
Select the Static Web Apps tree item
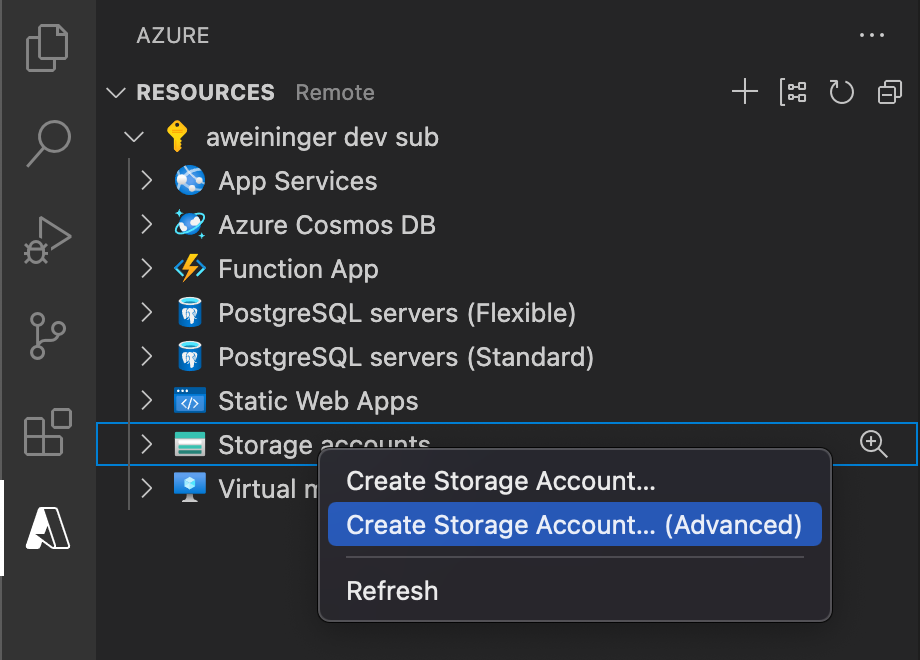click(318, 401)
